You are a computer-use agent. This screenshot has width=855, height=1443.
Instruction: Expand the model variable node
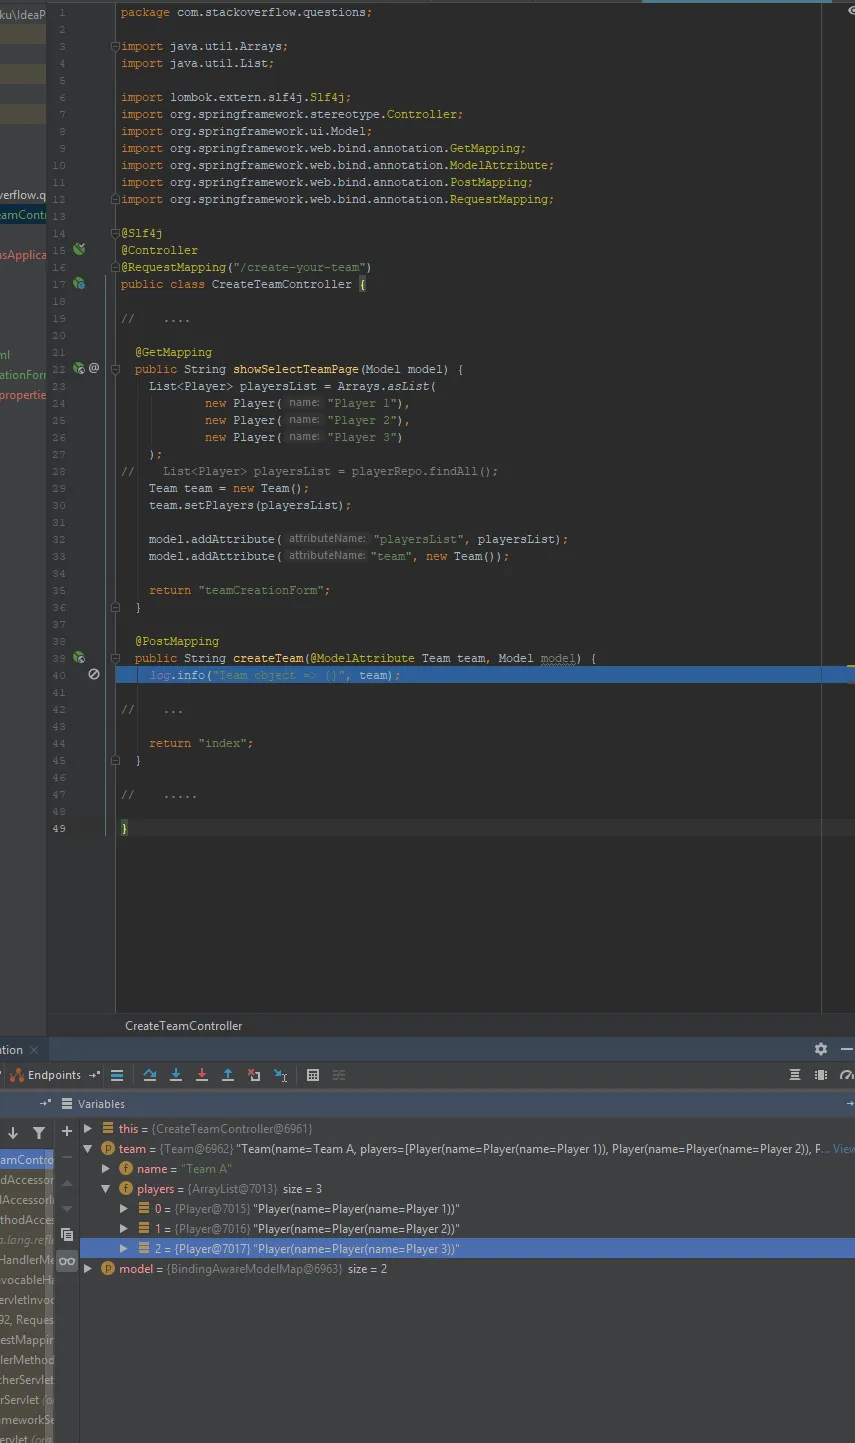(x=89, y=1269)
